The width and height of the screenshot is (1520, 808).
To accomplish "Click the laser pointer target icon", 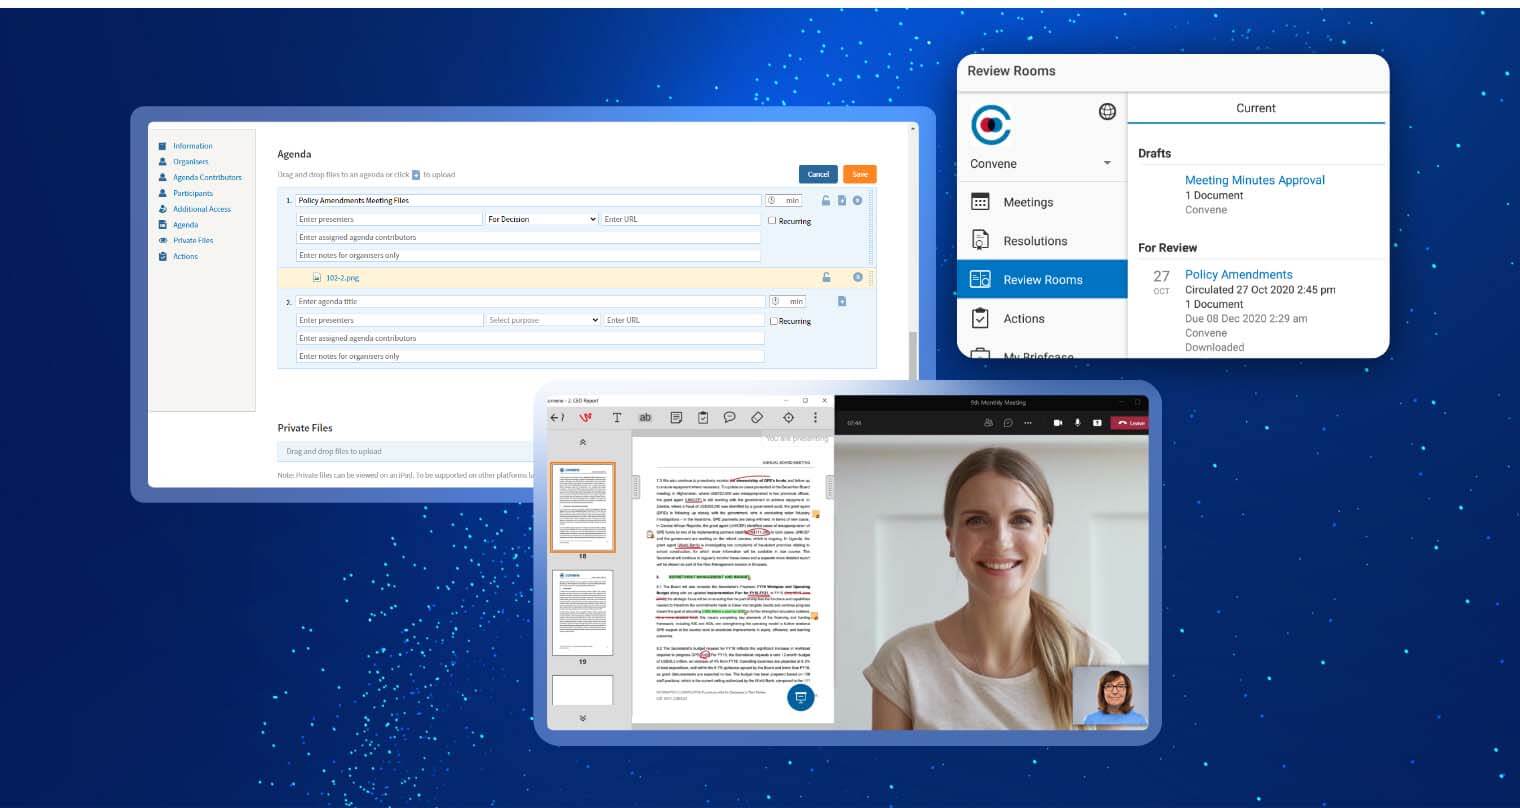I will pos(788,417).
